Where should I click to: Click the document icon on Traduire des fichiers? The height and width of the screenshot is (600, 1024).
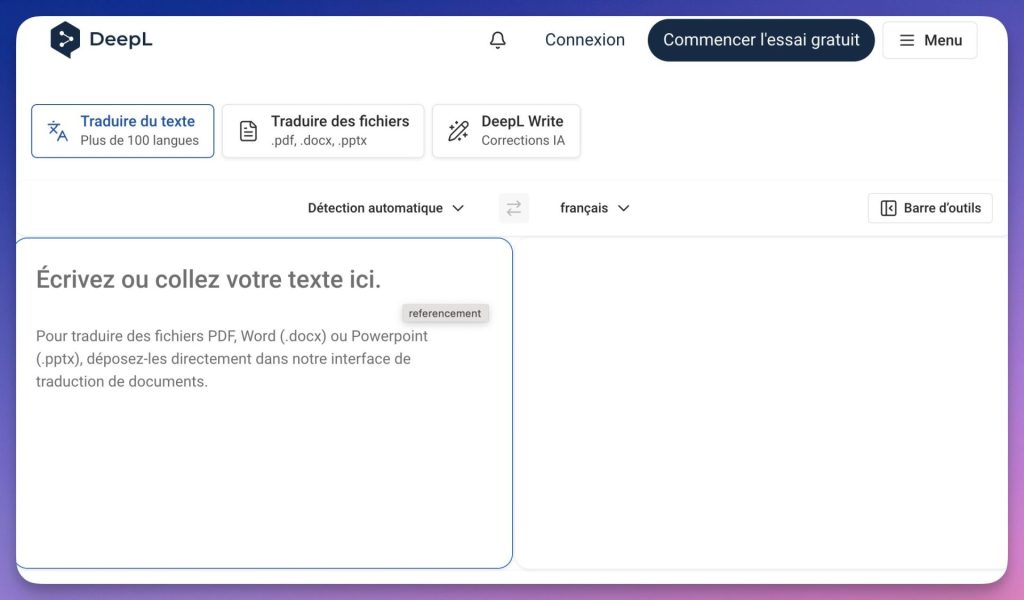248,130
